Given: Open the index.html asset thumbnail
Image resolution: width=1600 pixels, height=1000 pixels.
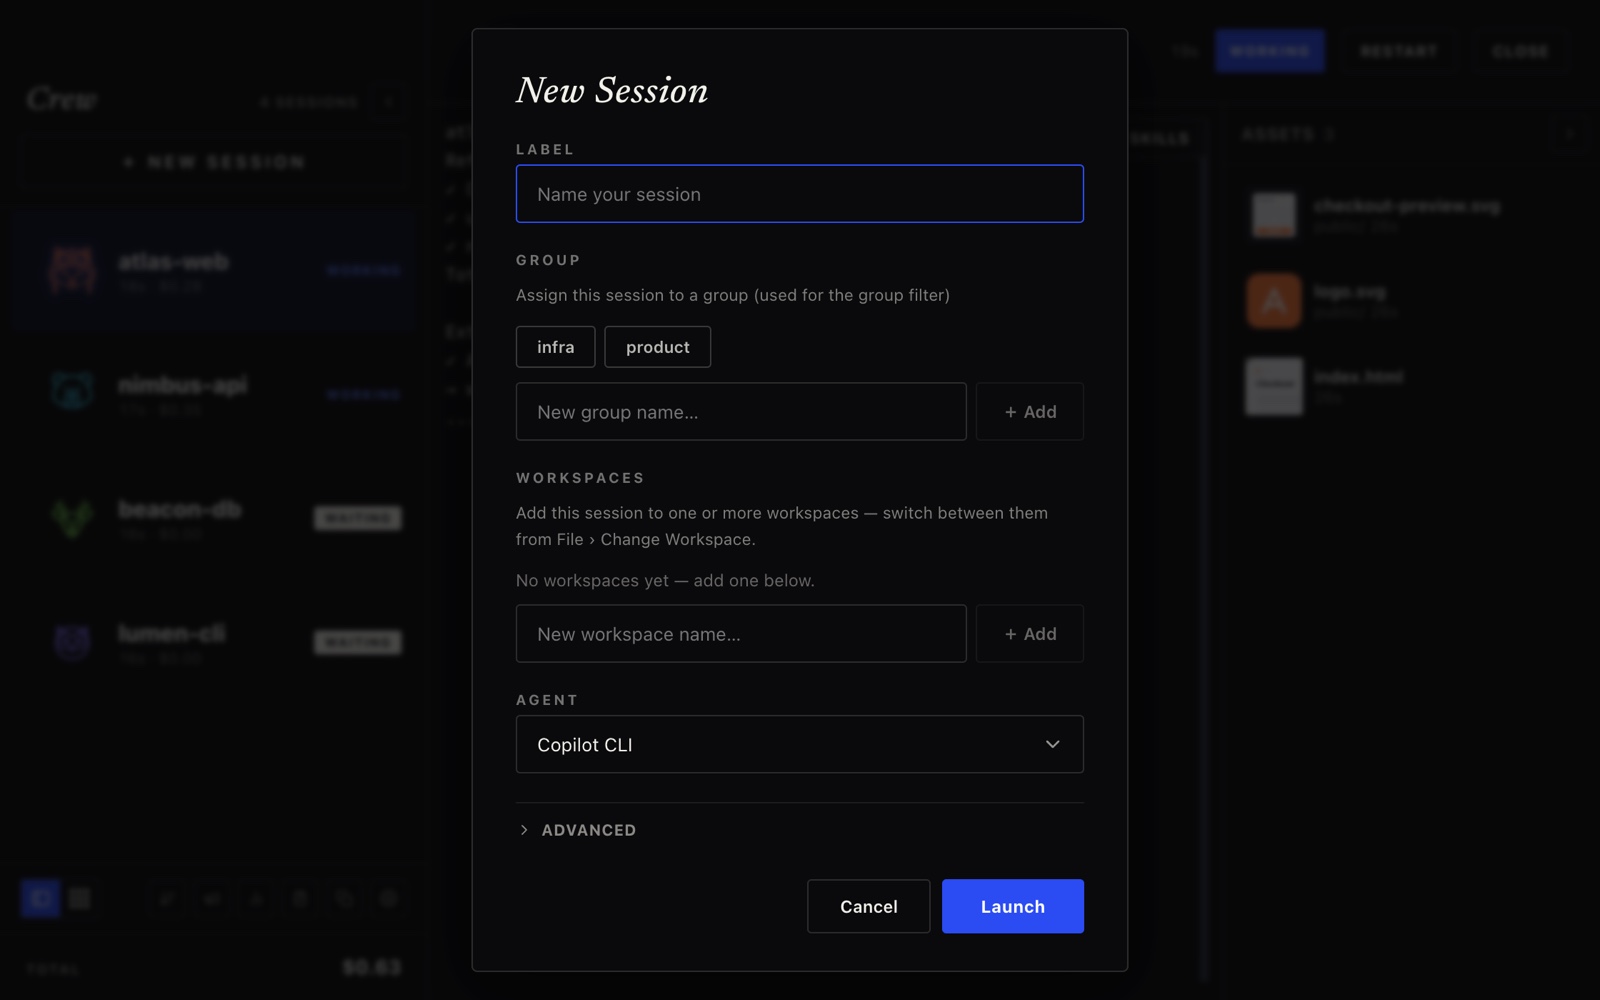Looking at the screenshot, I should pos(1274,386).
